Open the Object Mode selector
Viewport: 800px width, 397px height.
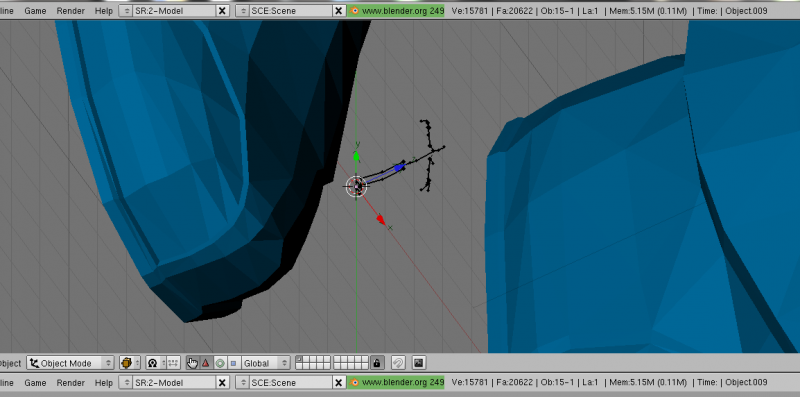tap(70, 363)
